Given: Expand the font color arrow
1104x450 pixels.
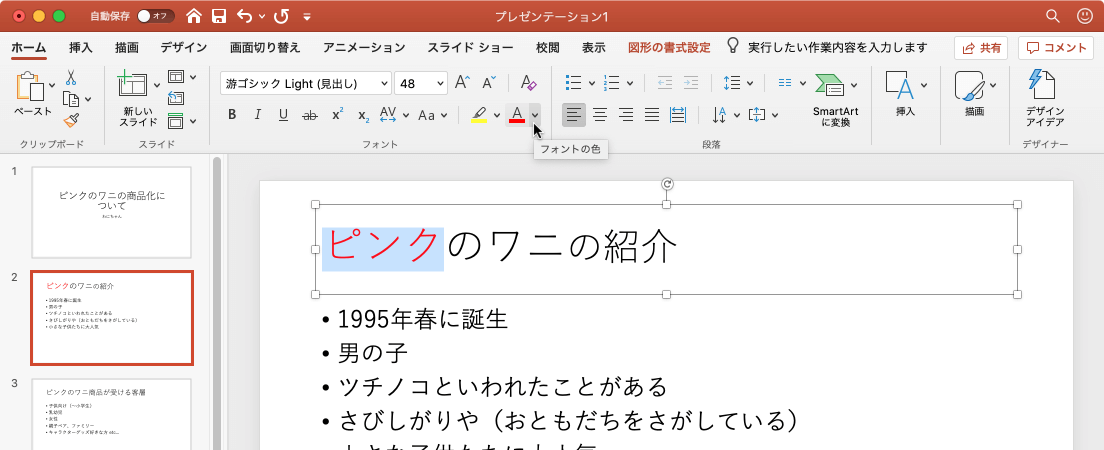Looking at the screenshot, I should click(x=536, y=115).
